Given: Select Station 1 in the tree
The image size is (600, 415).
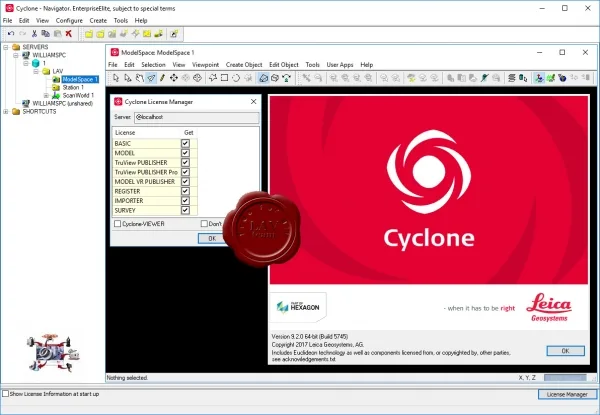Looking at the screenshot, I should coord(73,87).
